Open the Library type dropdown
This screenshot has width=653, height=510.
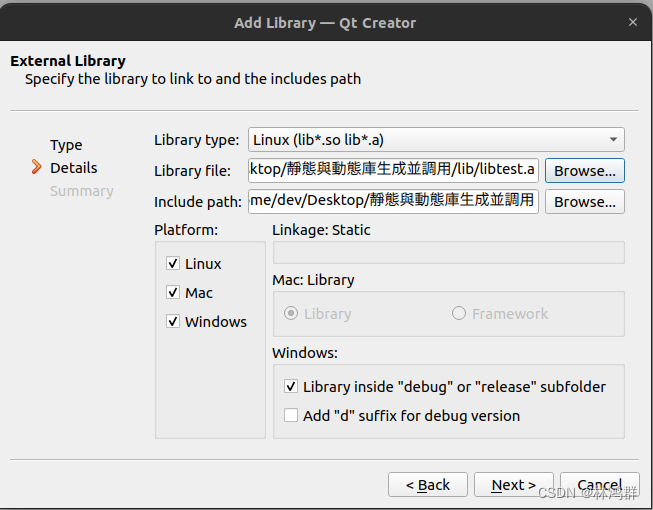coord(436,139)
